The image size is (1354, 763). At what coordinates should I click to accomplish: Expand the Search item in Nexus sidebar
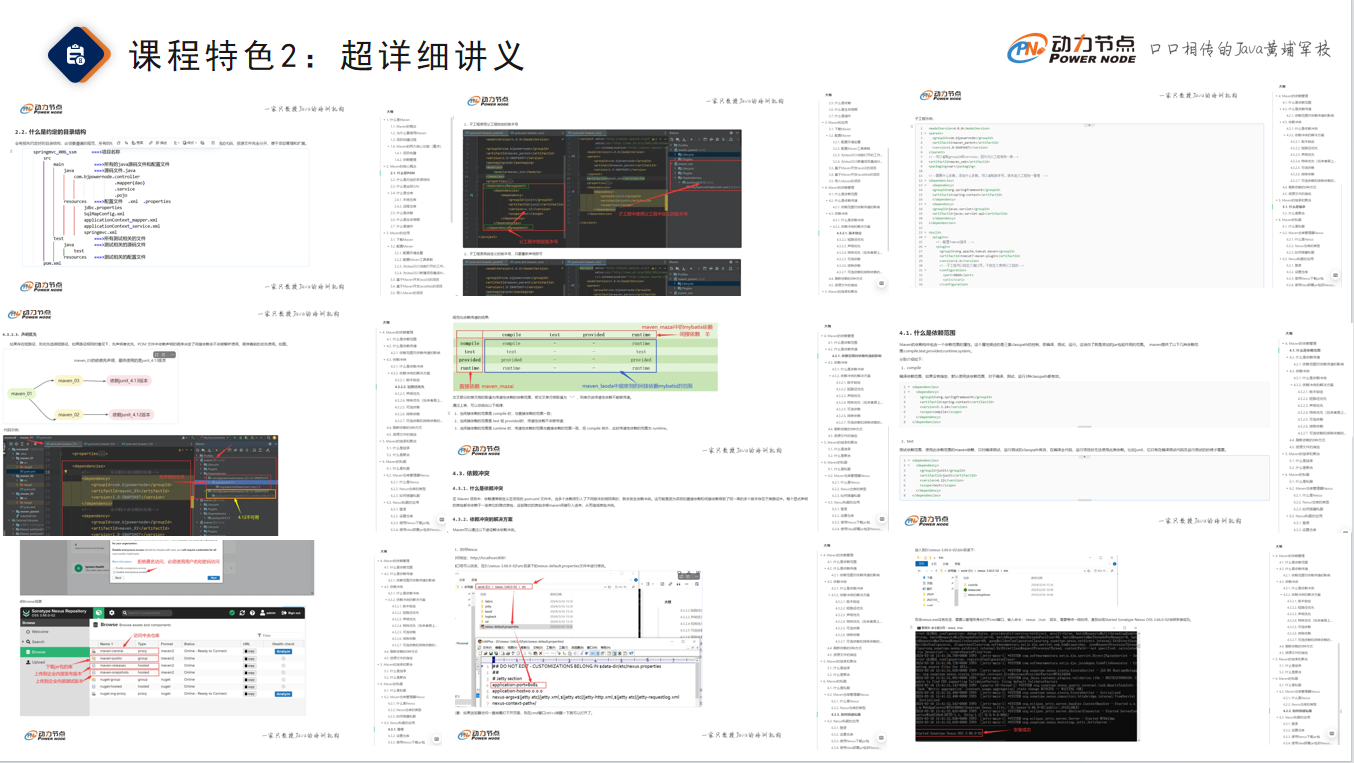tap(40, 642)
